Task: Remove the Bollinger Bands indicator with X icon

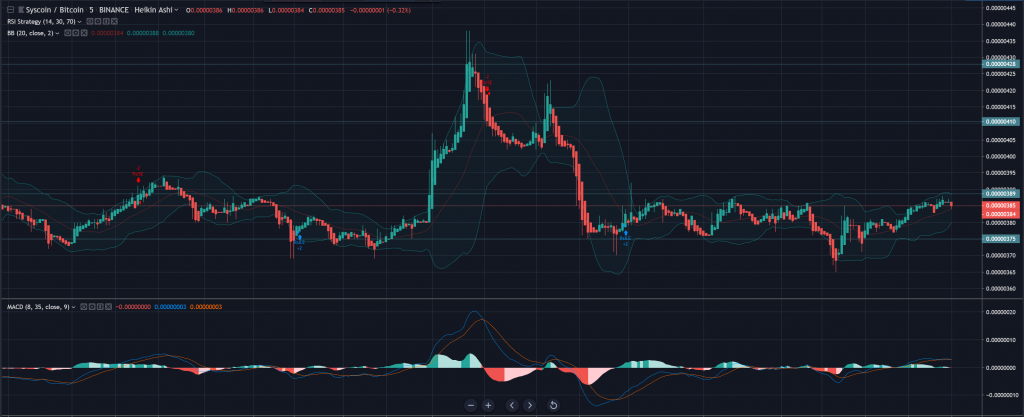Action: (x=84, y=33)
